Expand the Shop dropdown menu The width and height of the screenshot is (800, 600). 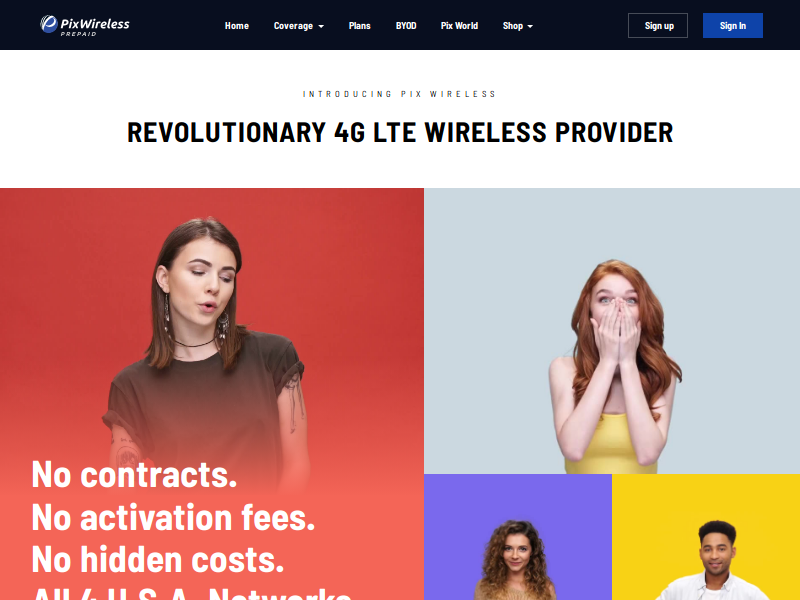click(517, 26)
